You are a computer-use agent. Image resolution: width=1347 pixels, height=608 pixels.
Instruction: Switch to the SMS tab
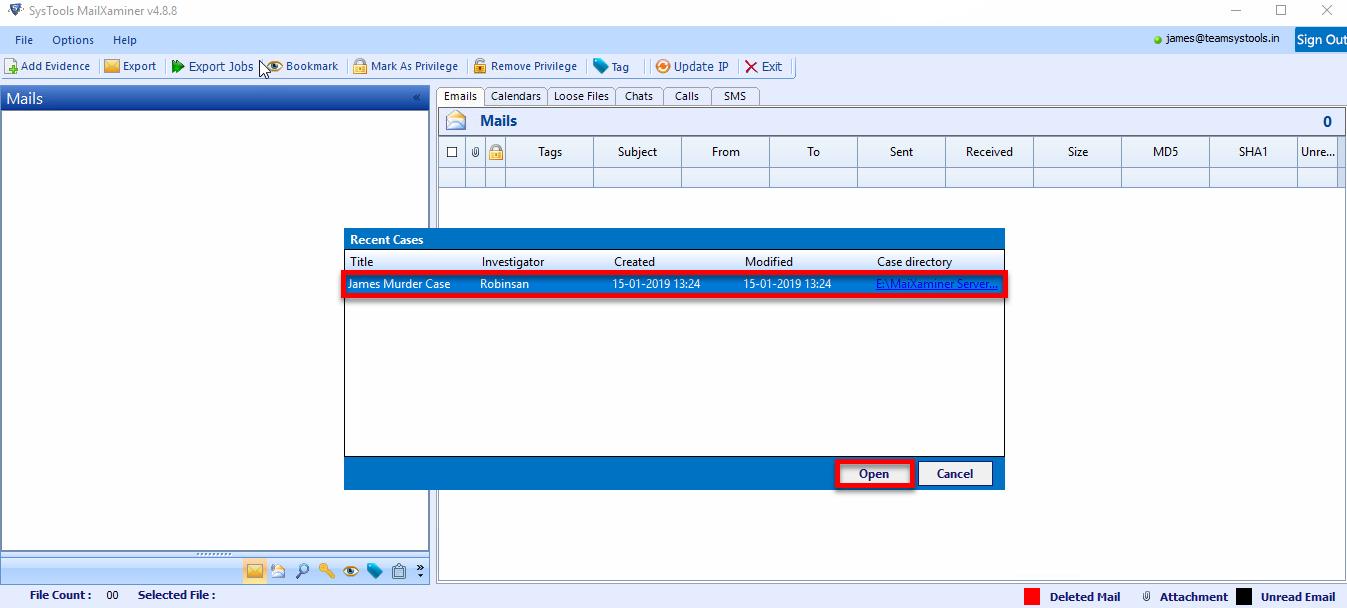736,96
